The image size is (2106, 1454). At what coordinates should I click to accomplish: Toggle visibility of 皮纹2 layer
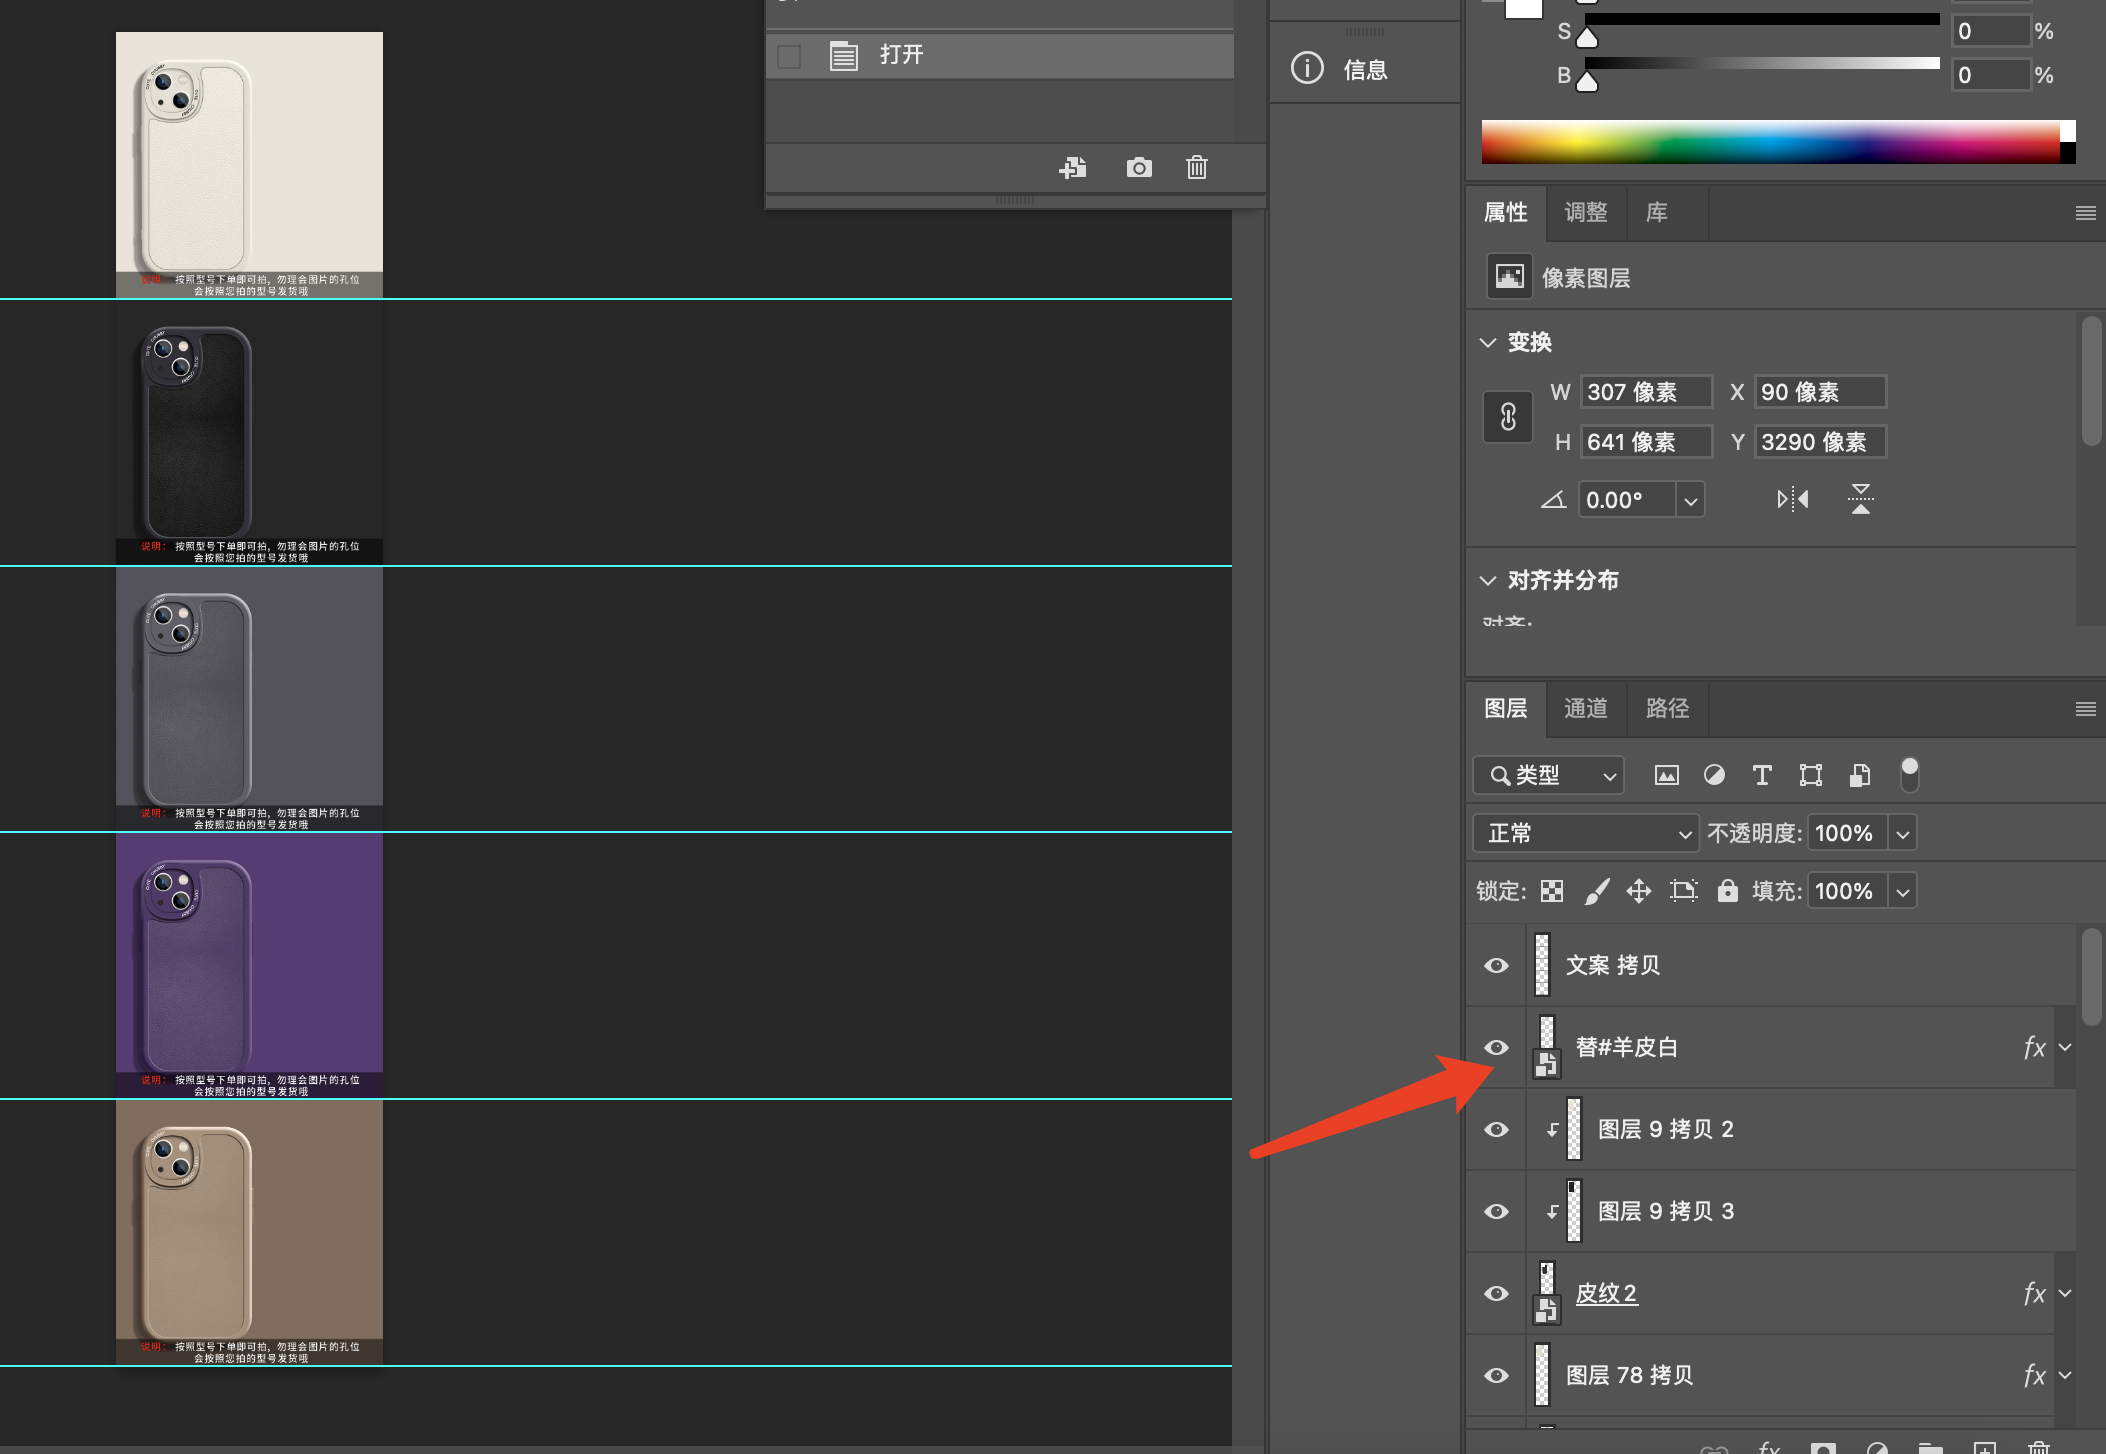coord(1496,1293)
